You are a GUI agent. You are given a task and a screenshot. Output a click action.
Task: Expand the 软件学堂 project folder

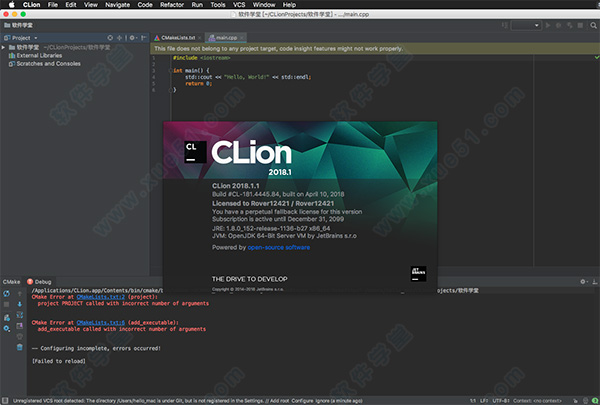point(3,47)
